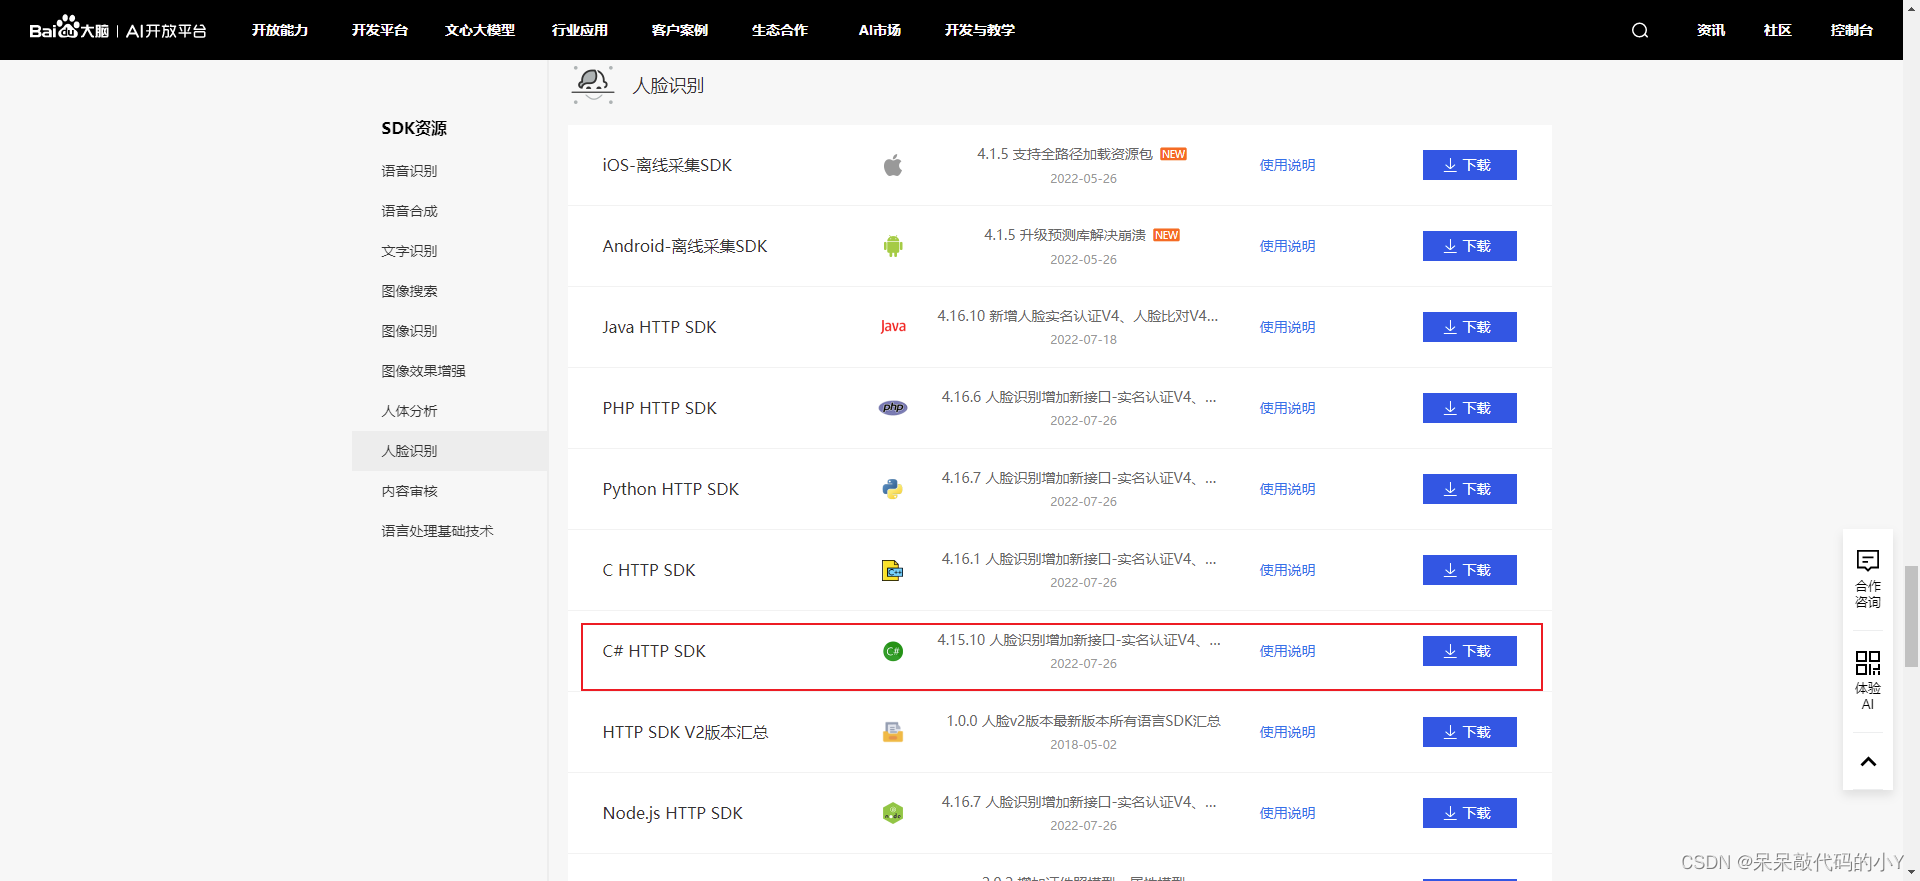Click the Node.js hexagon icon
Image resolution: width=1920 pixels, height=881 pixels.
coord(893,813)
